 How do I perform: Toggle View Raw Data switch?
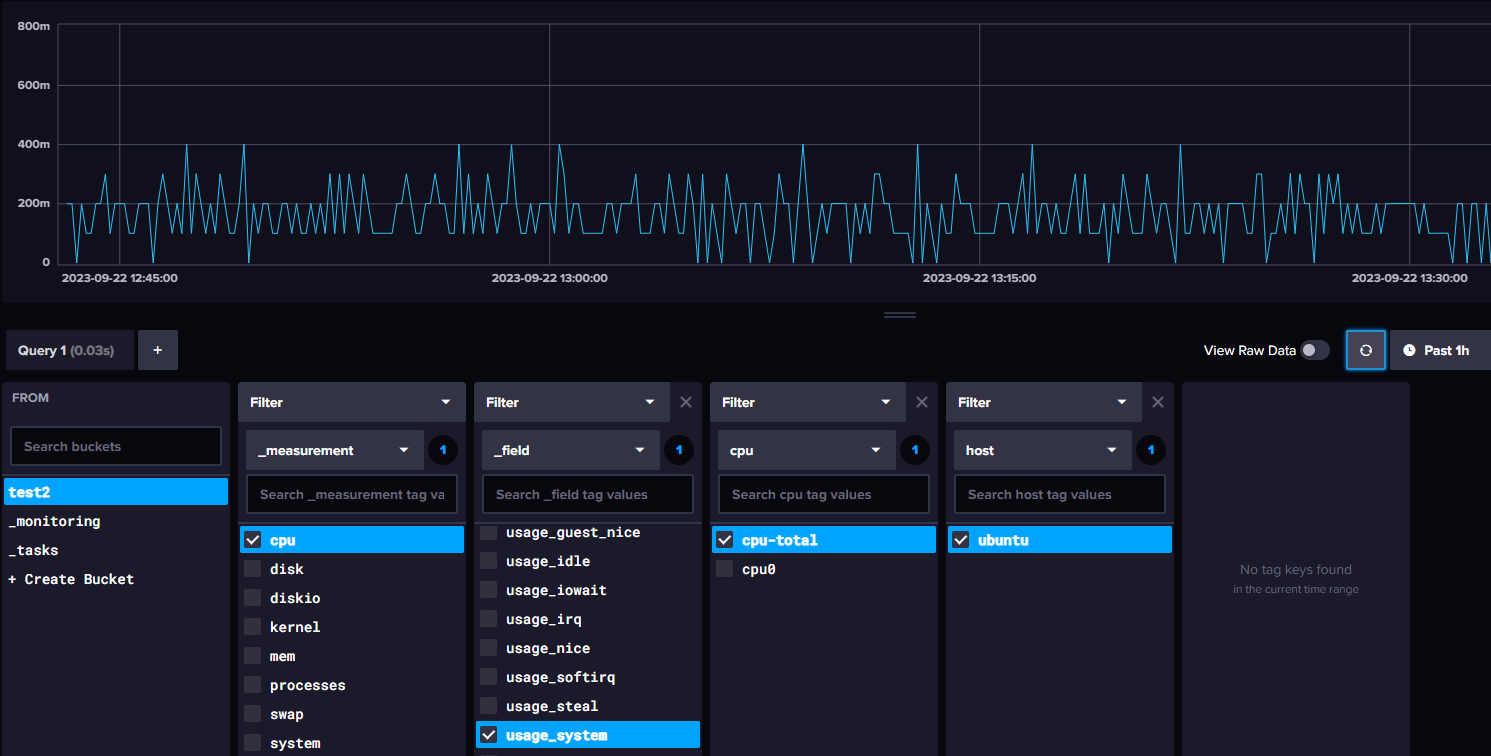pyautogui.click(x=1315, y=350)
